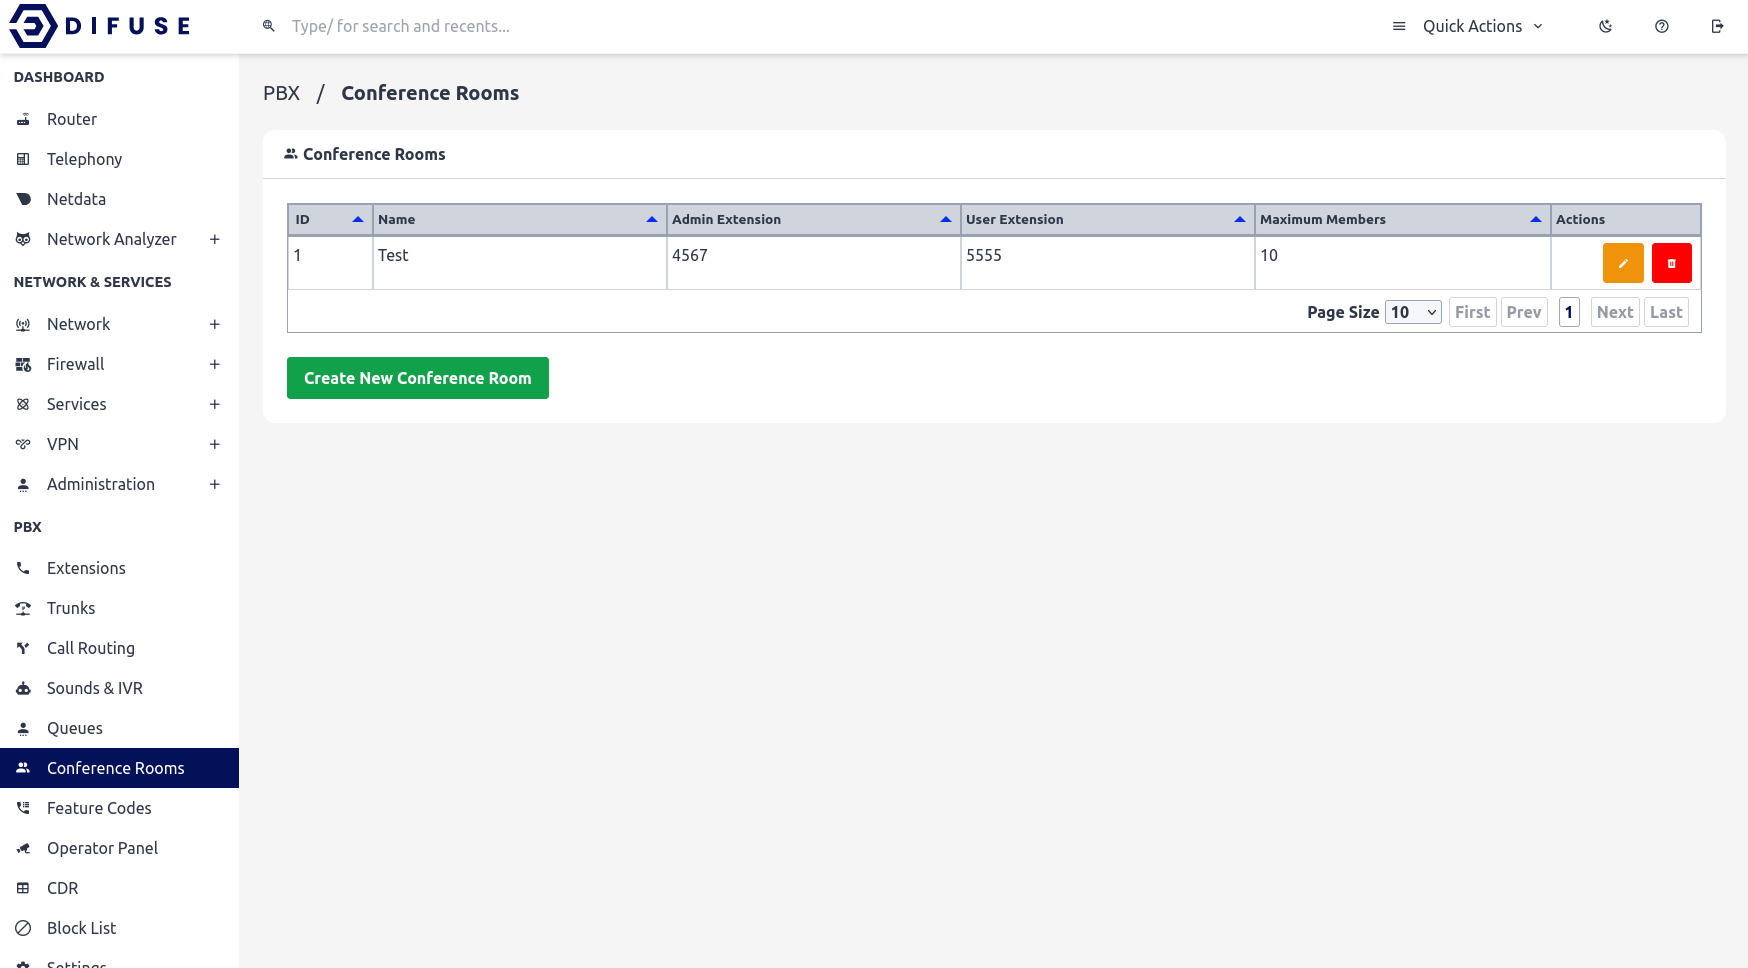Image resolution: width=1748 pixels, height=968 pixels.
Task: Click the Services sidebar icon
Action: (x=23, y=404)
